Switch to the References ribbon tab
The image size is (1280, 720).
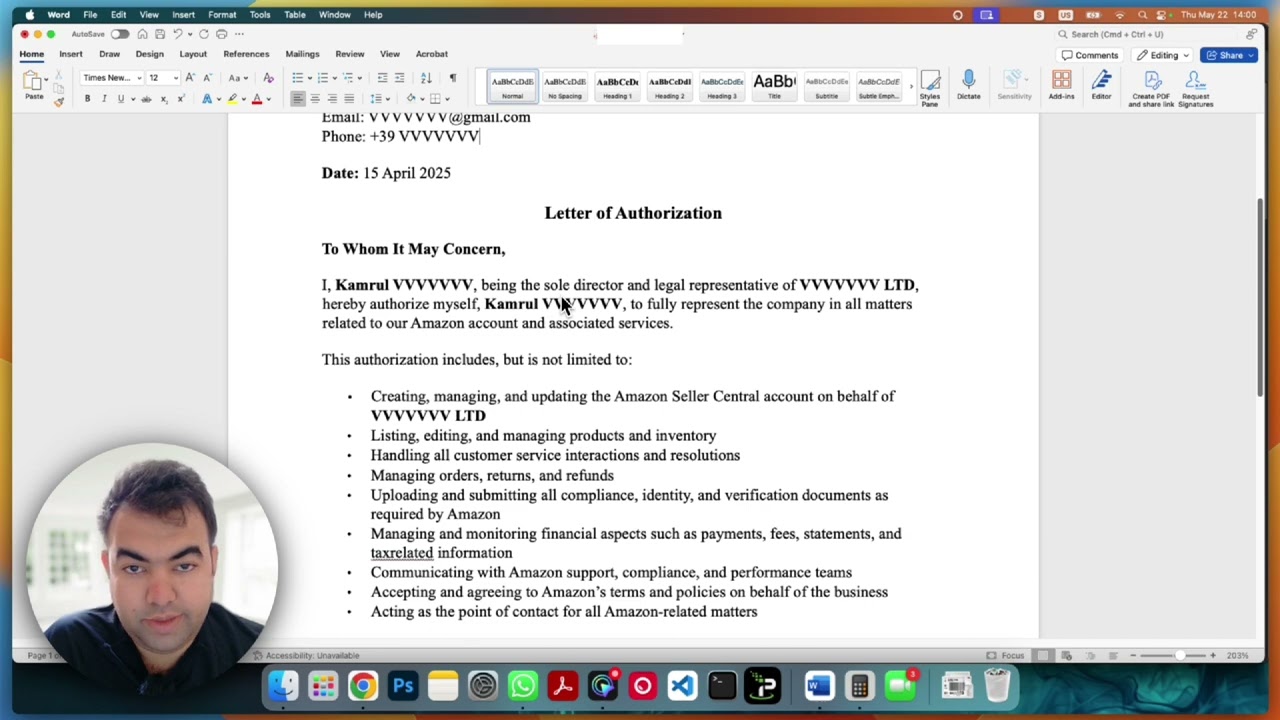click(246, 54)
